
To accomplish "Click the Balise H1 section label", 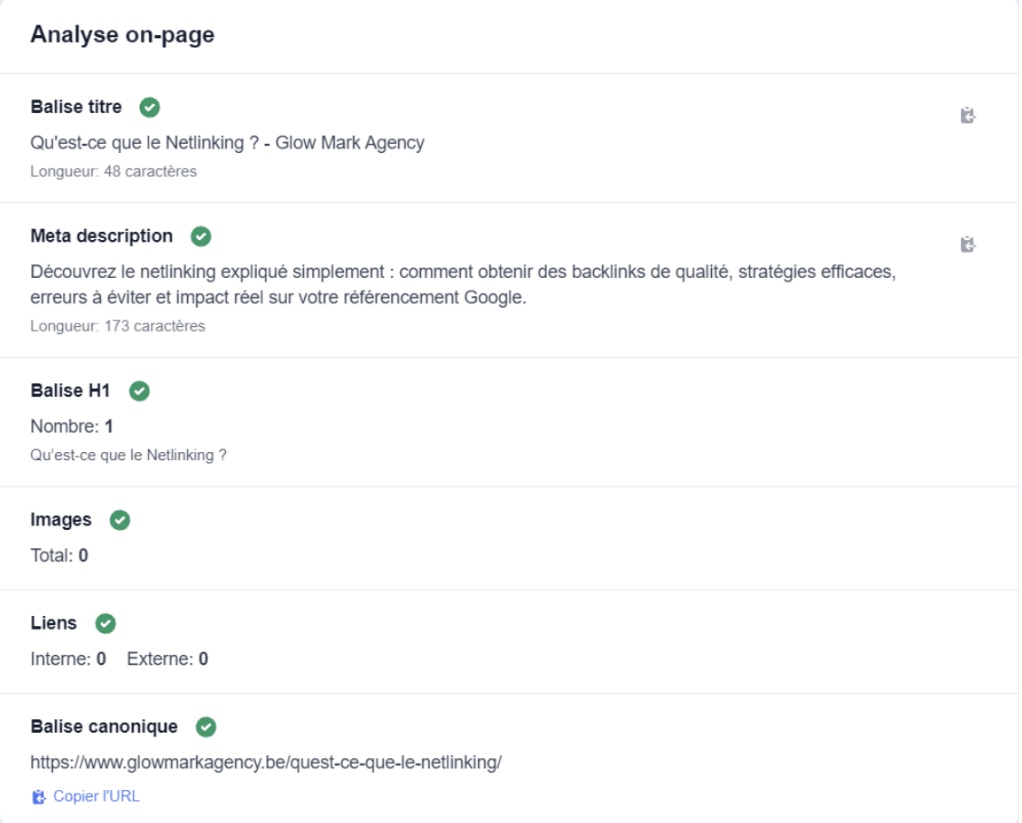I will [69, 391].
